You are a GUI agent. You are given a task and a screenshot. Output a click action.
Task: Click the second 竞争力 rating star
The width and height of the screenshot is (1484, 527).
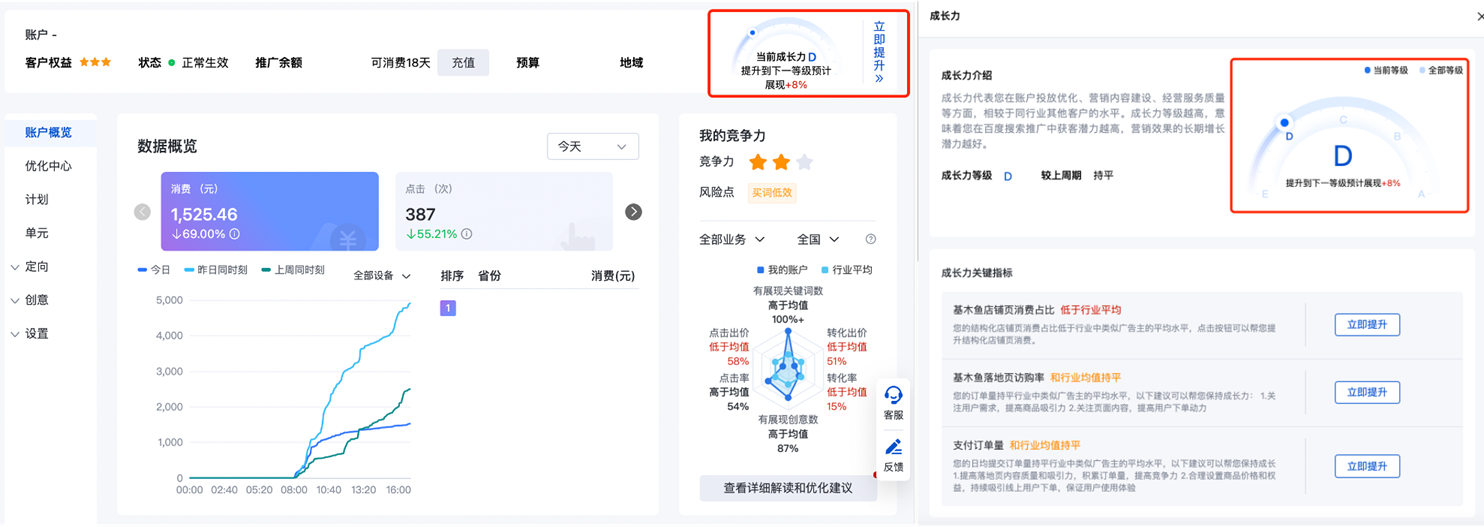click(781, 162)
